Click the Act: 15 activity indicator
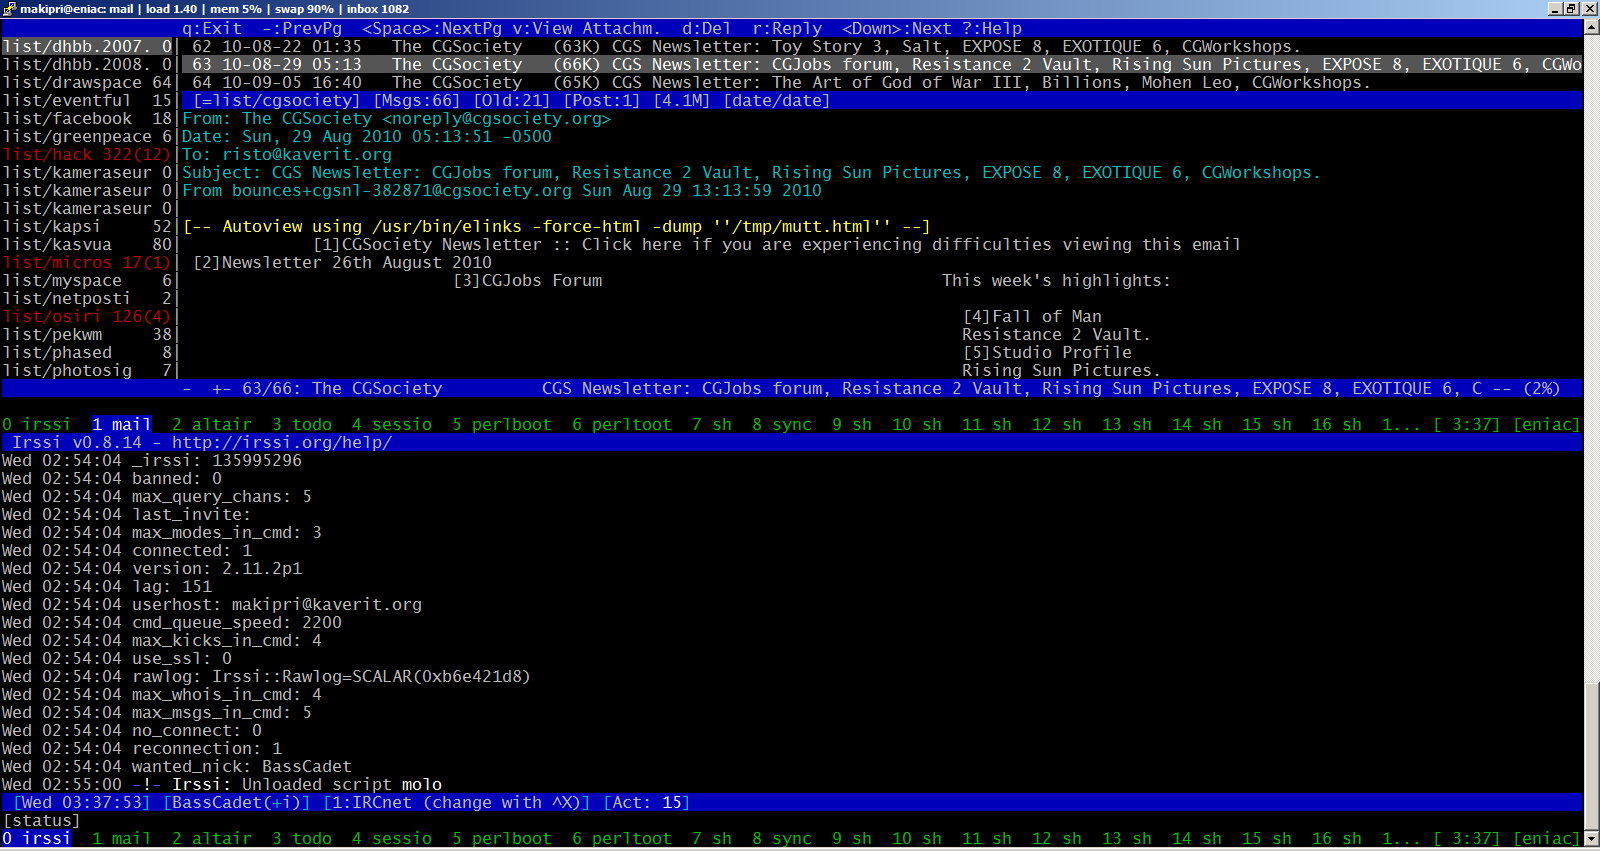 (x=647, y=802)
